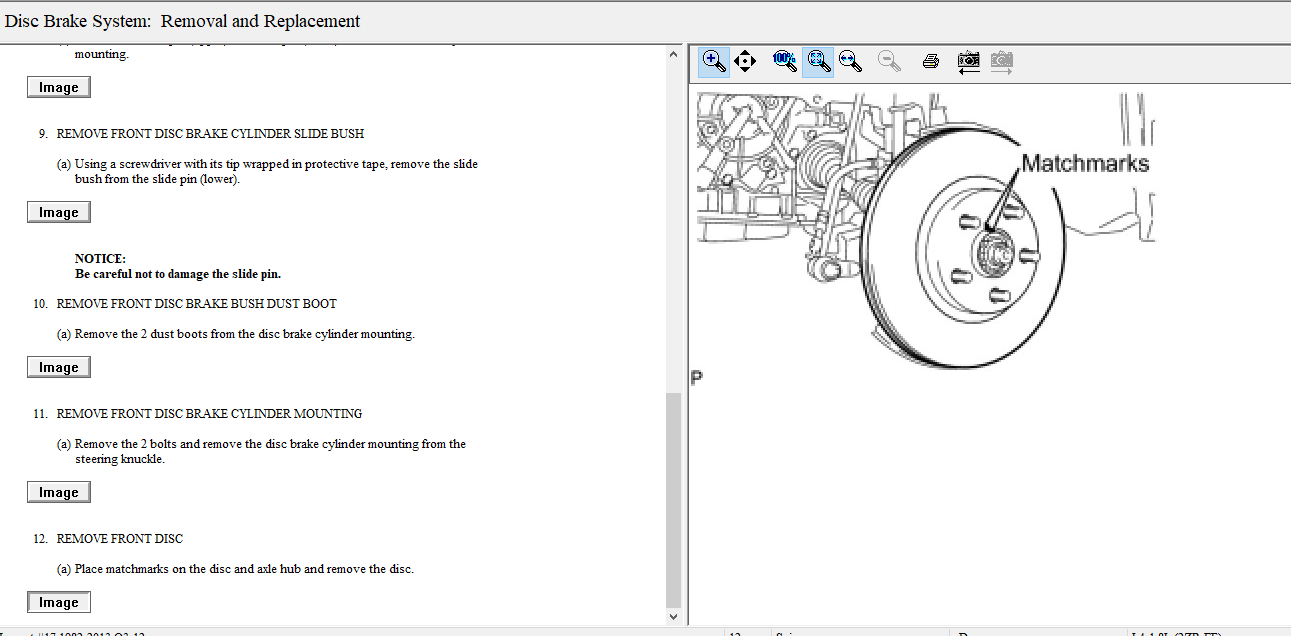Click the scroll up arrow of the procedure text
1291x636 pixels.
point(673,54)
